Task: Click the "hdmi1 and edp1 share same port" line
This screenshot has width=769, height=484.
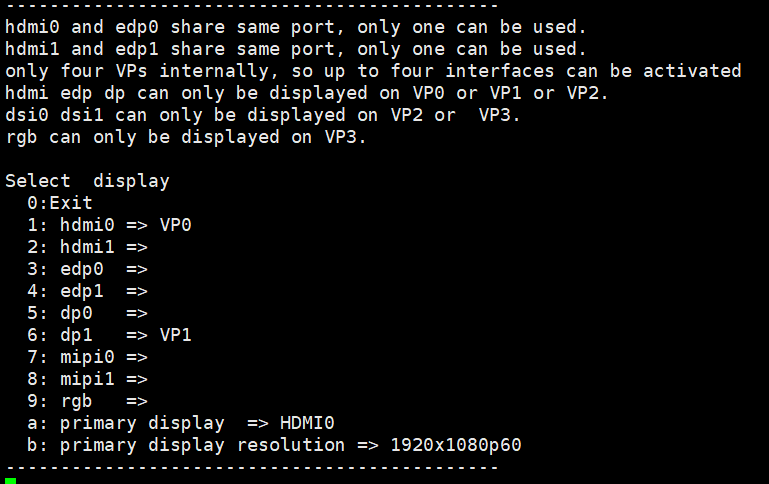Action: click(295, 49)
